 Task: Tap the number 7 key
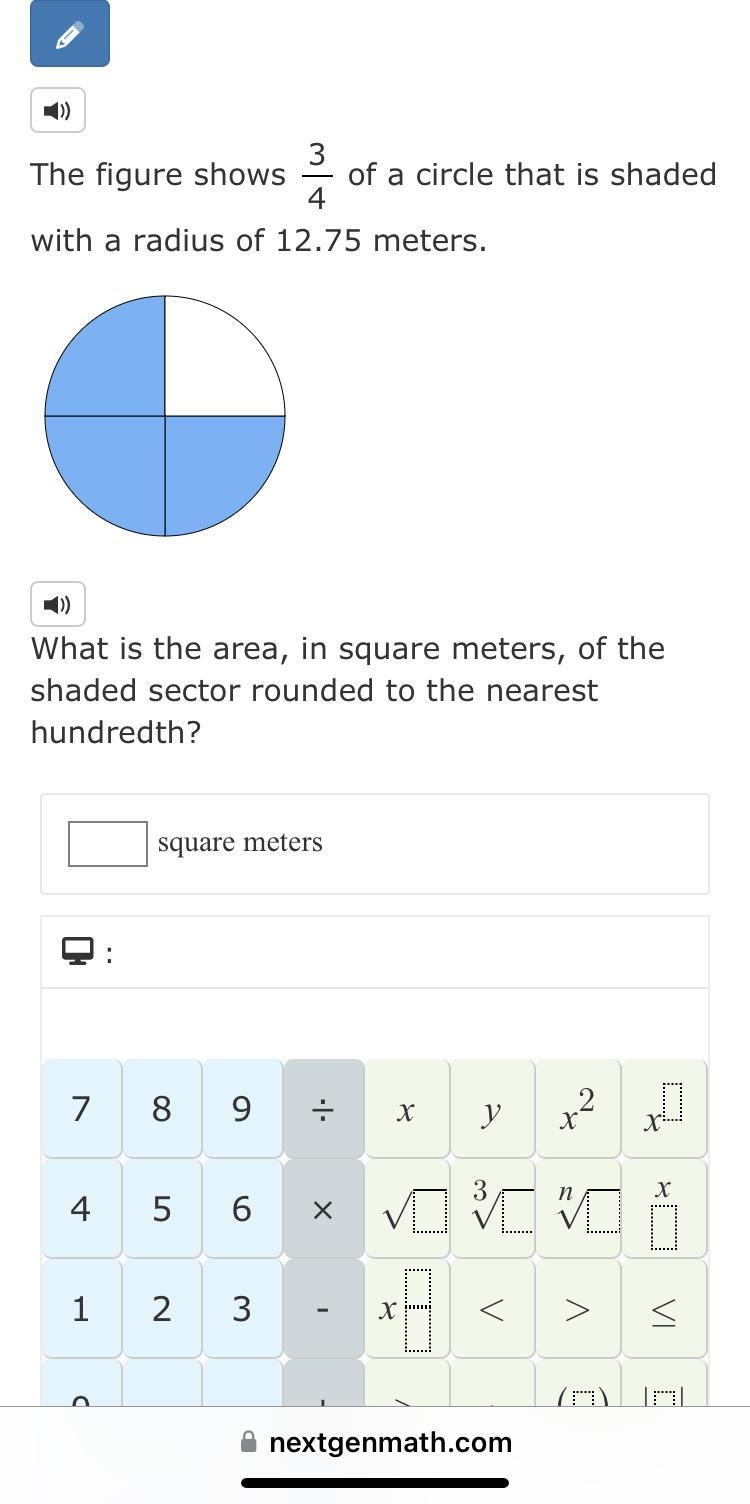pos(81,1109)
